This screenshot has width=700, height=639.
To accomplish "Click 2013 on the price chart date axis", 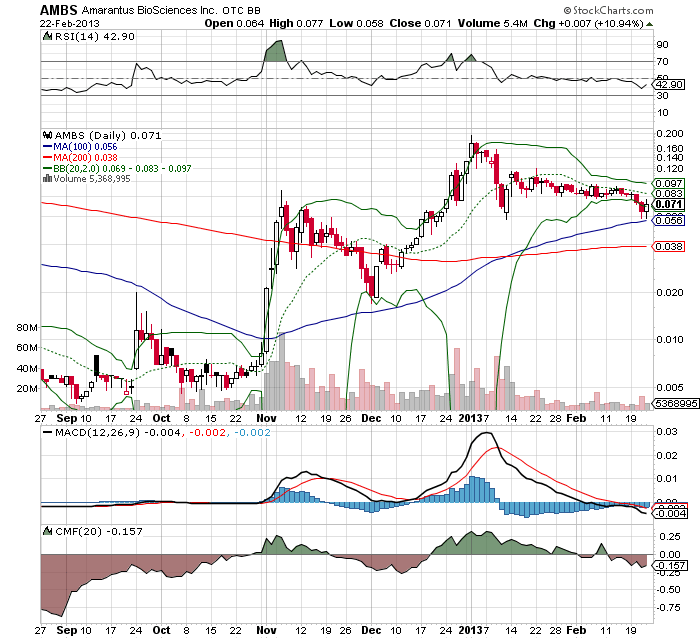I will click(471, 418).
